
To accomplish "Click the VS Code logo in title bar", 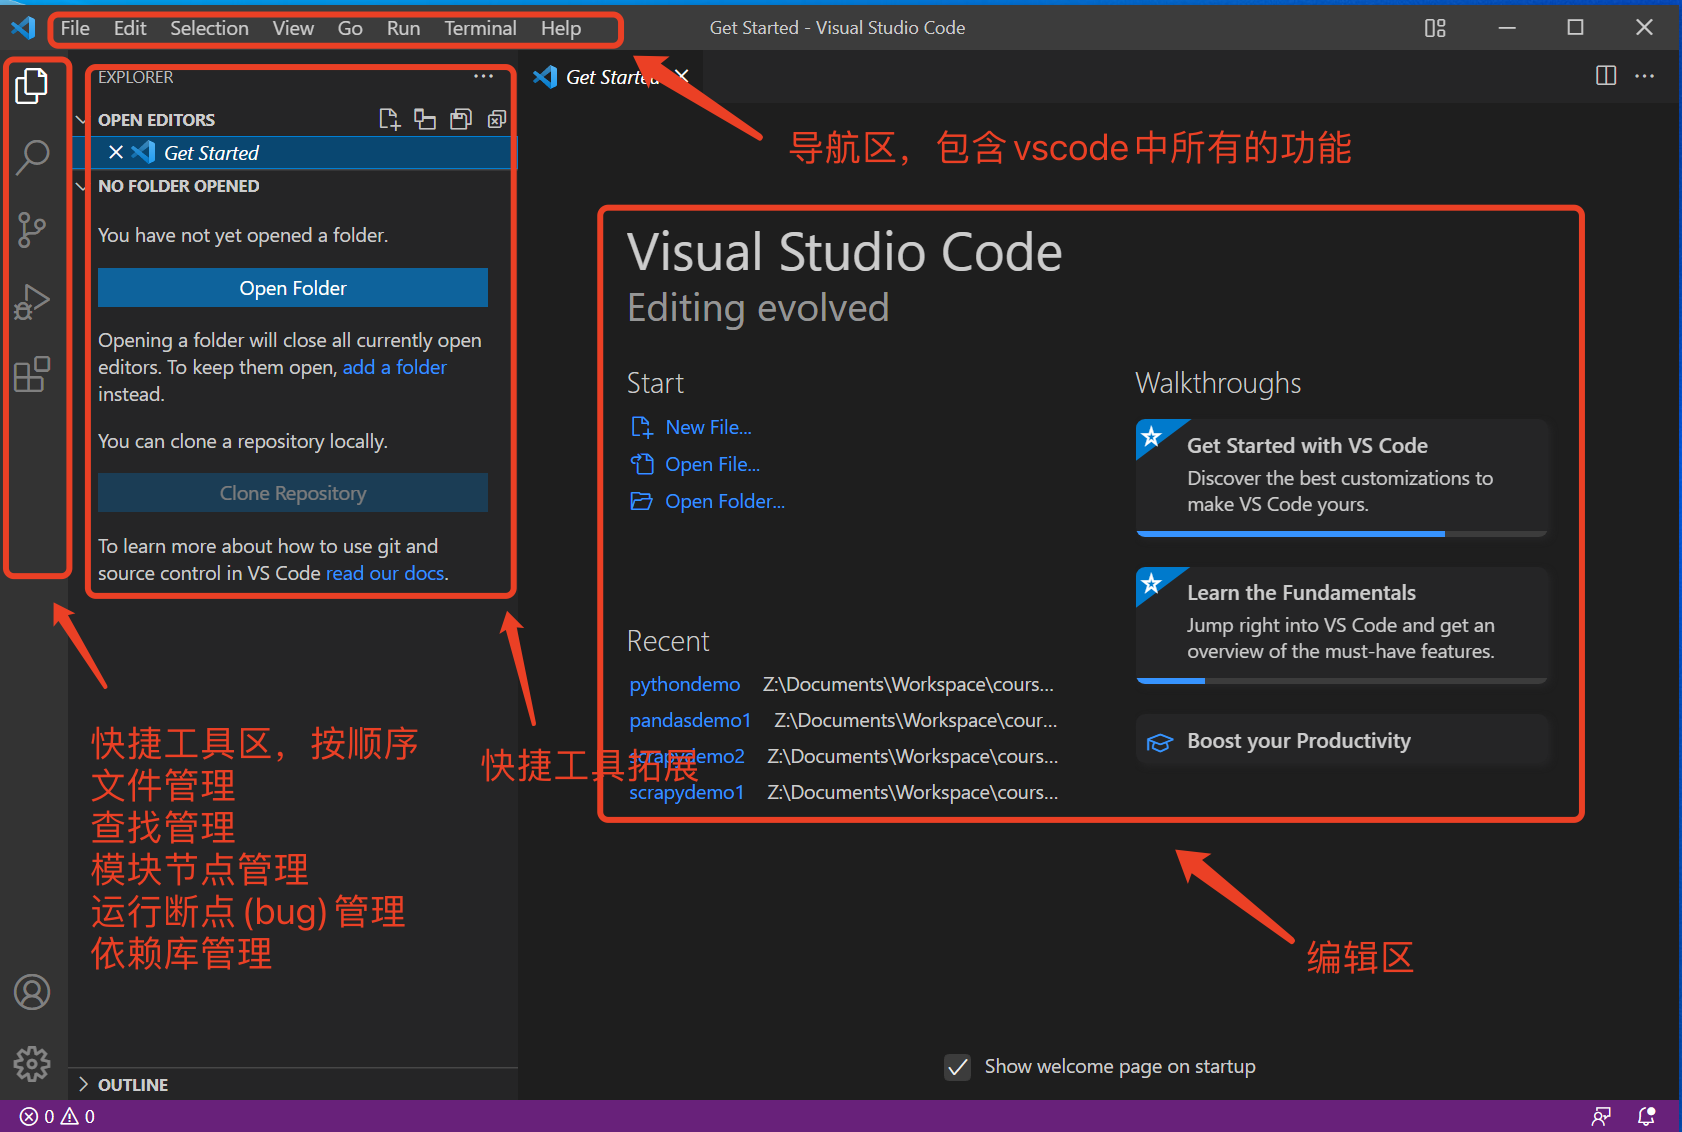I will point(23,27).
